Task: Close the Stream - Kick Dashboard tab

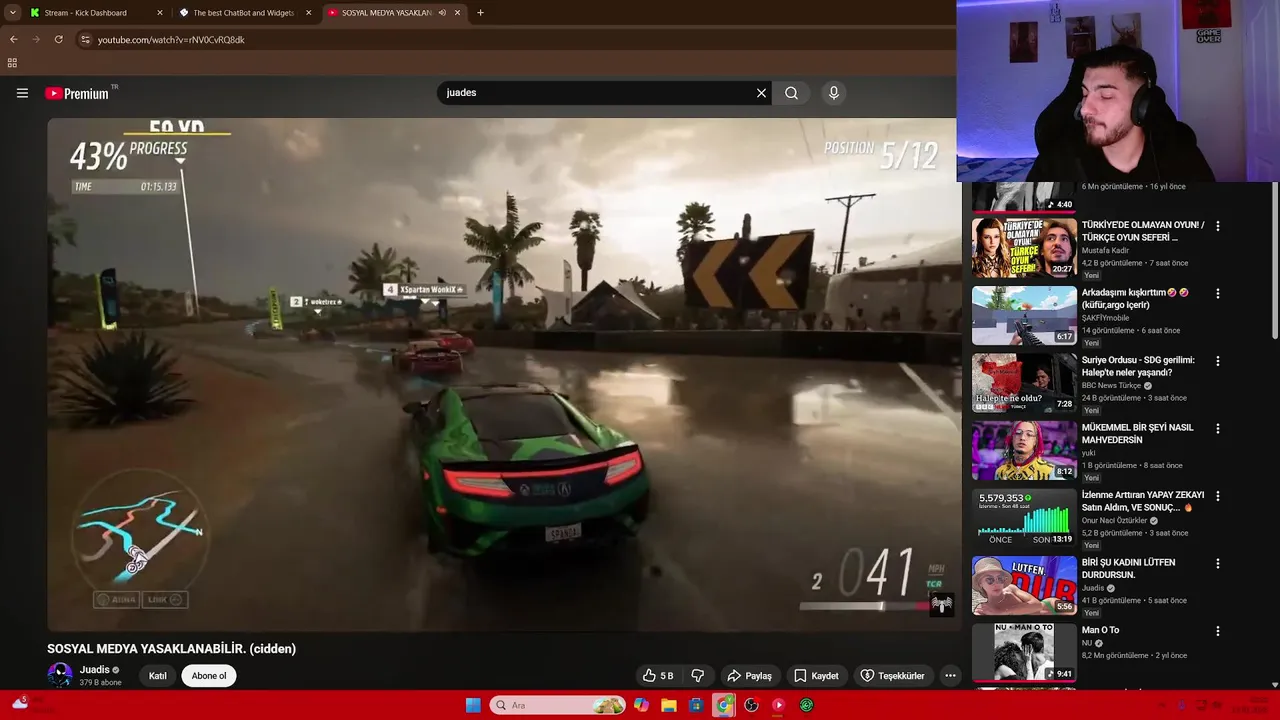Action: (160, 13)
